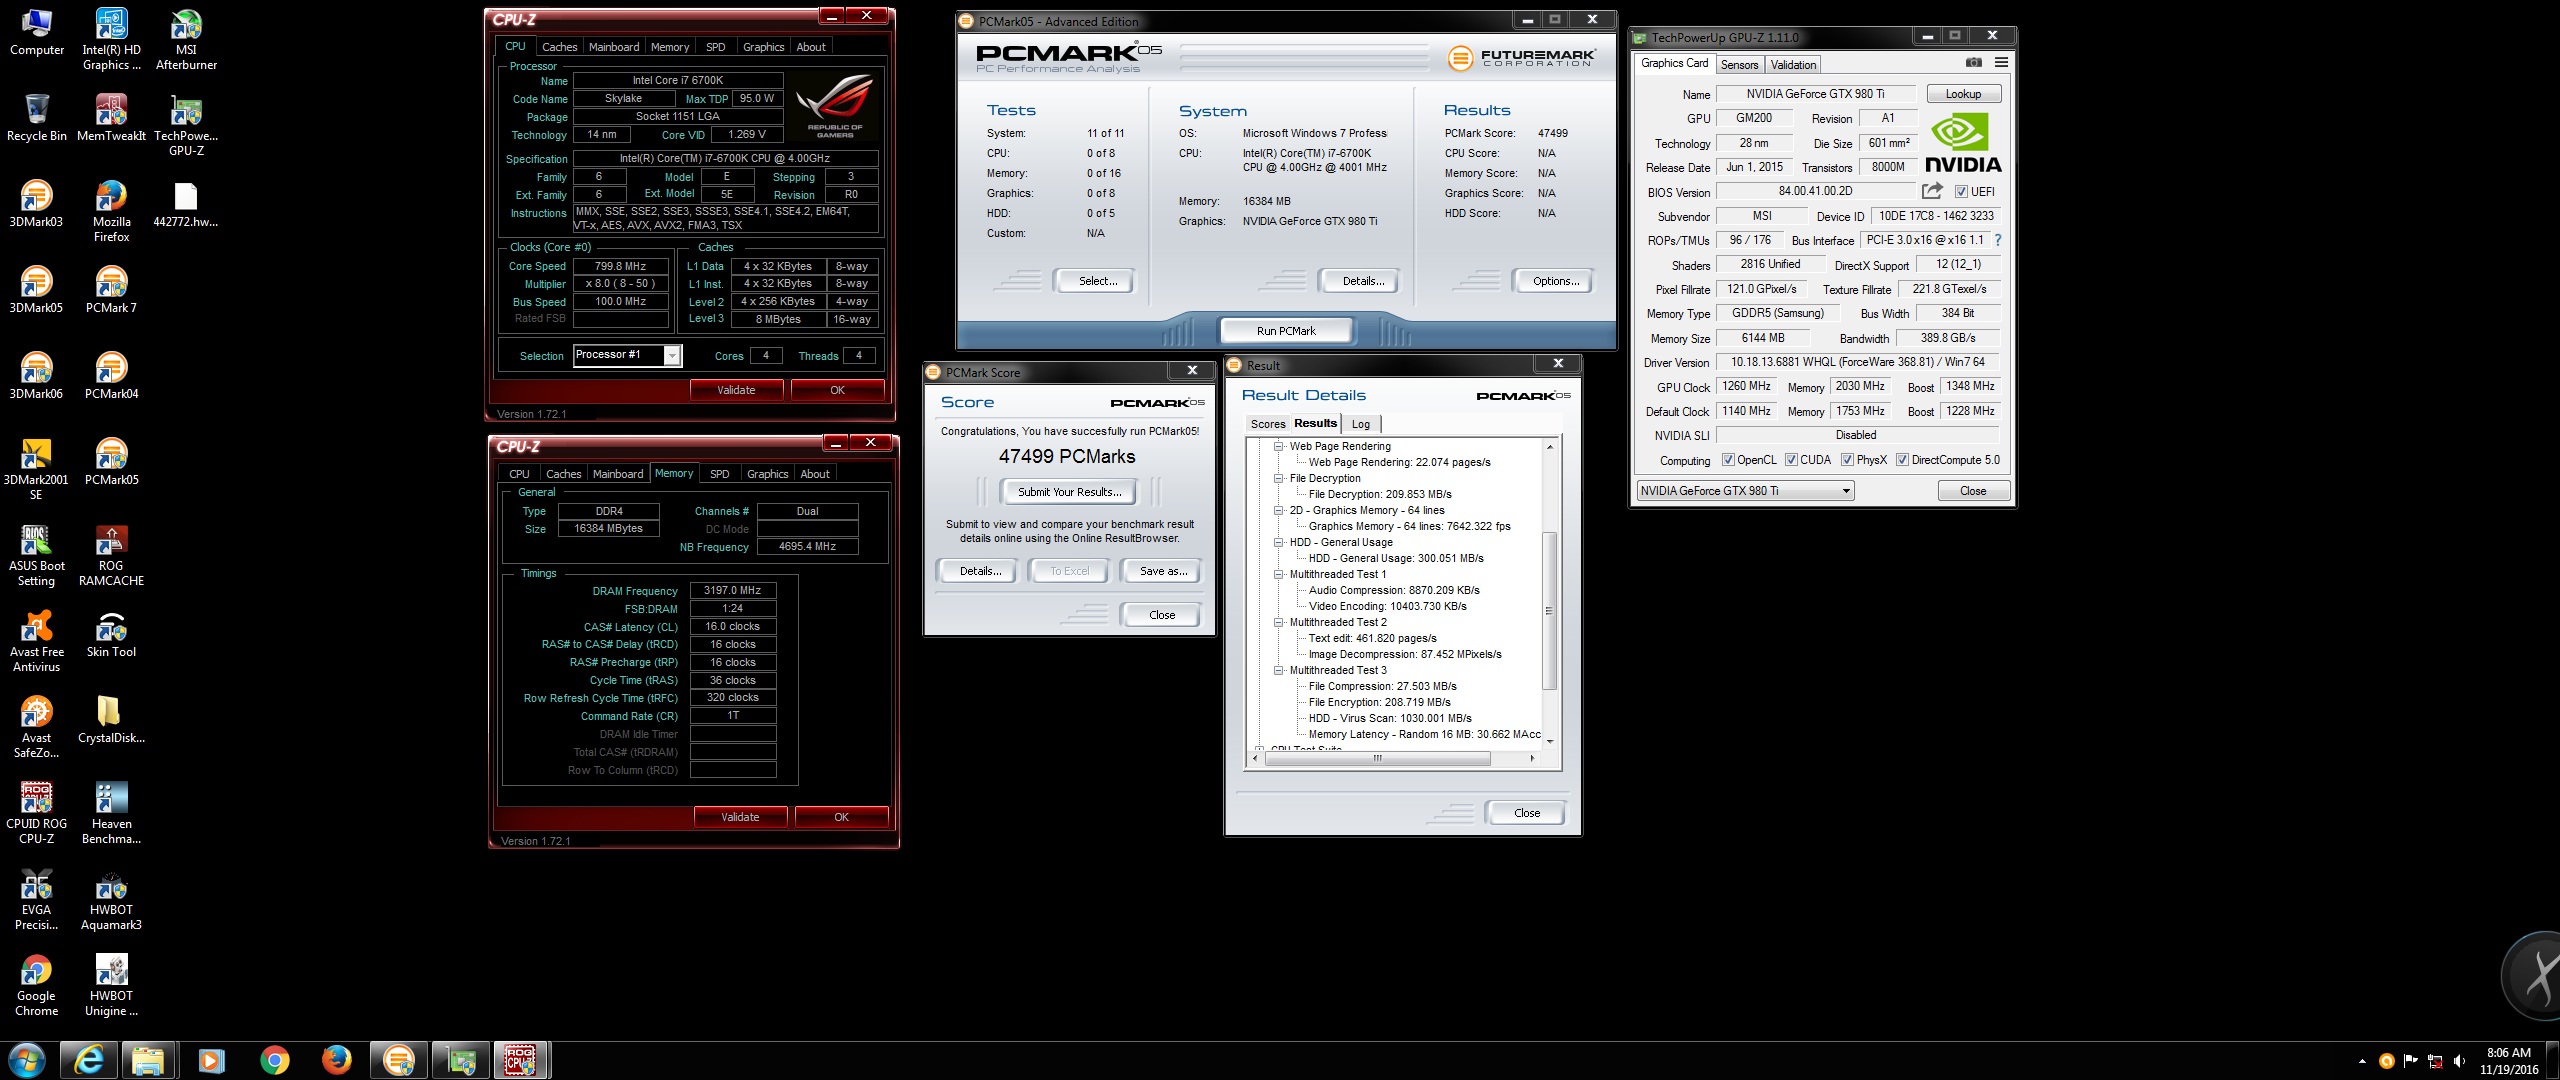Collapse HDD - General Usage tree node
Image resolution: width=2560 pixels, height=1080 pixels.
click(x=1278, y=542)
